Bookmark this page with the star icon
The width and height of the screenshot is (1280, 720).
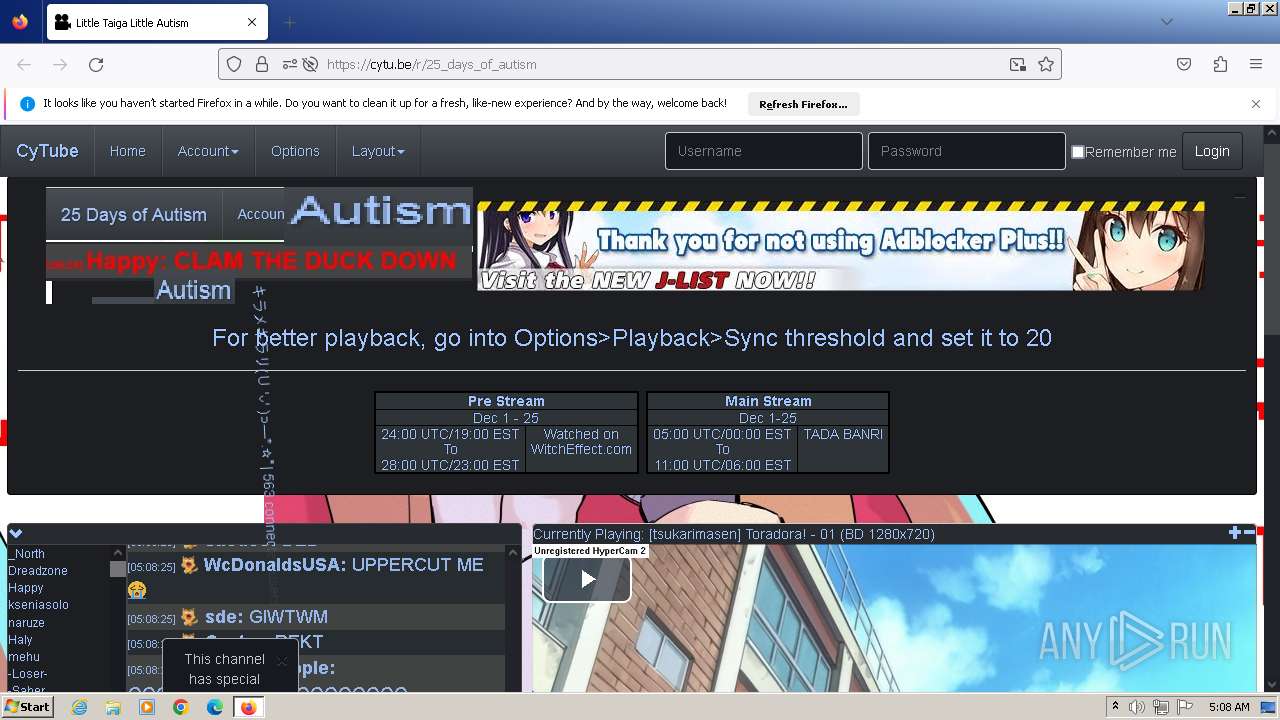(1046, 64)
